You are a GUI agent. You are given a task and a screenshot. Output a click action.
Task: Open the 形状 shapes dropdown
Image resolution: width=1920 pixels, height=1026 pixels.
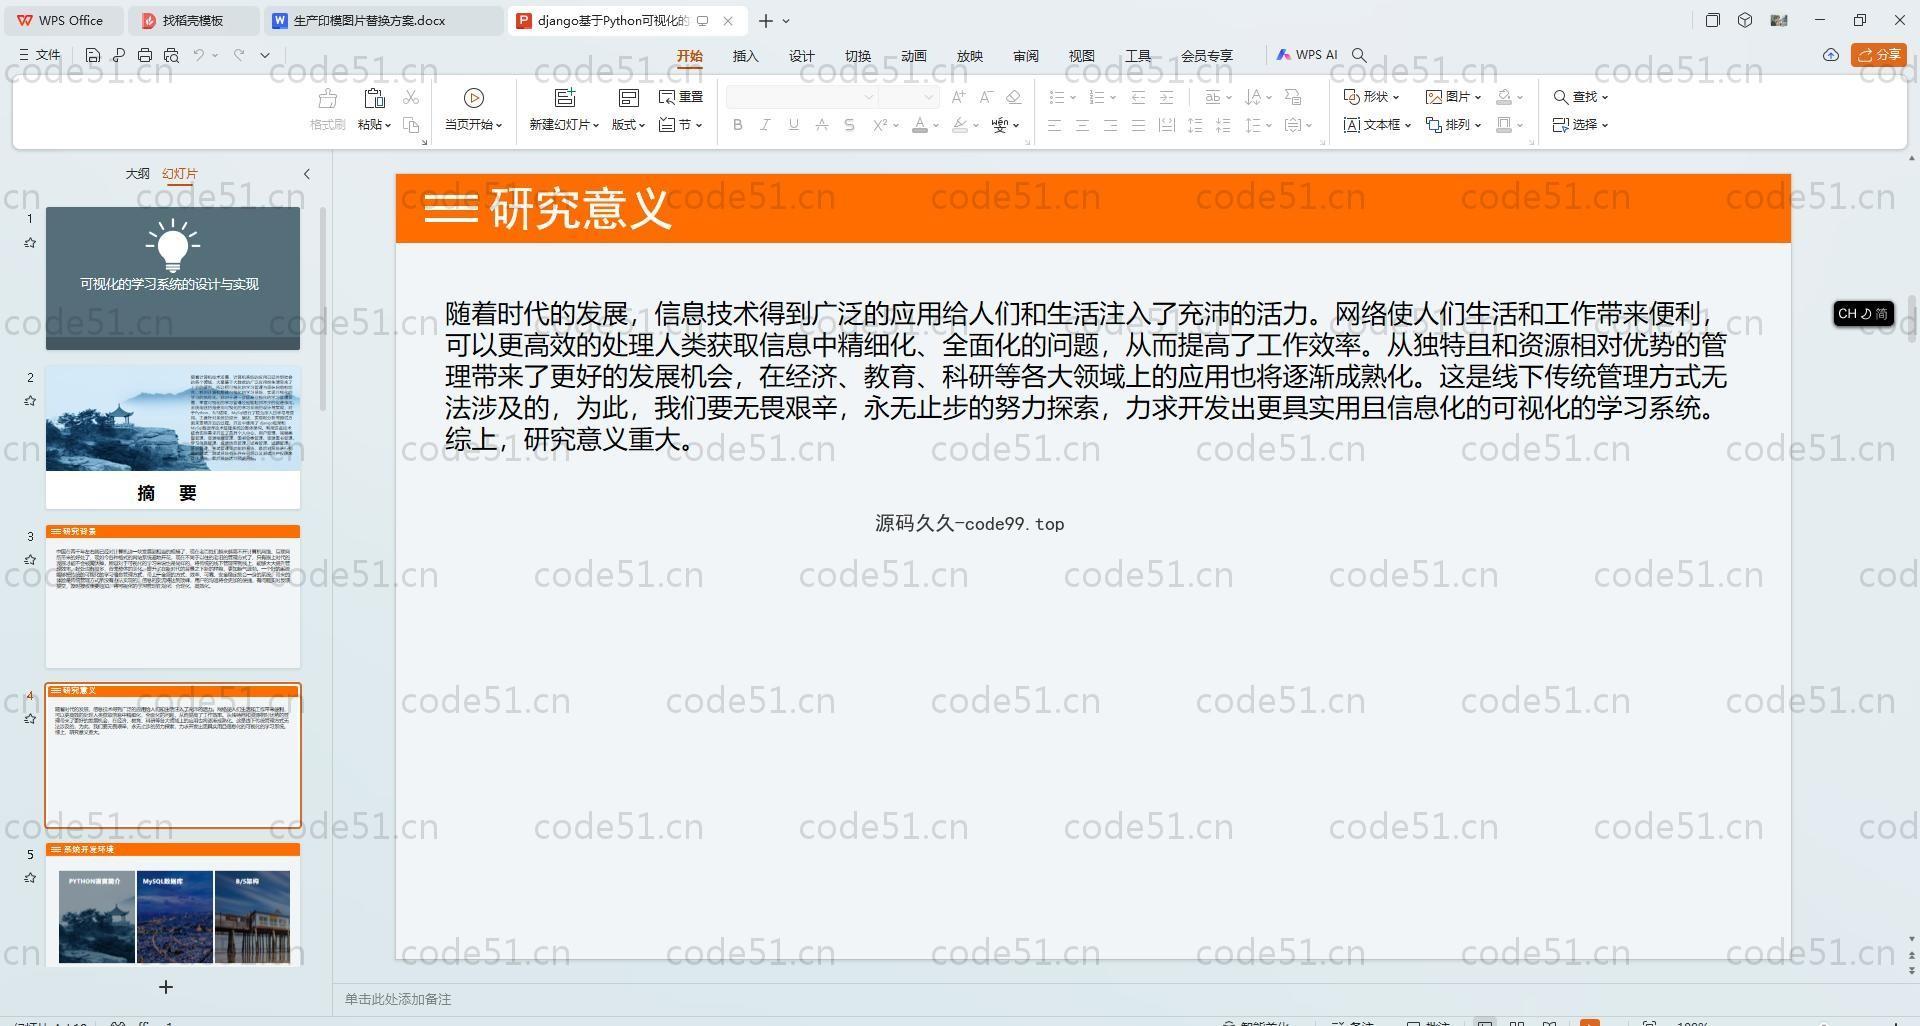click(1371, 97)
